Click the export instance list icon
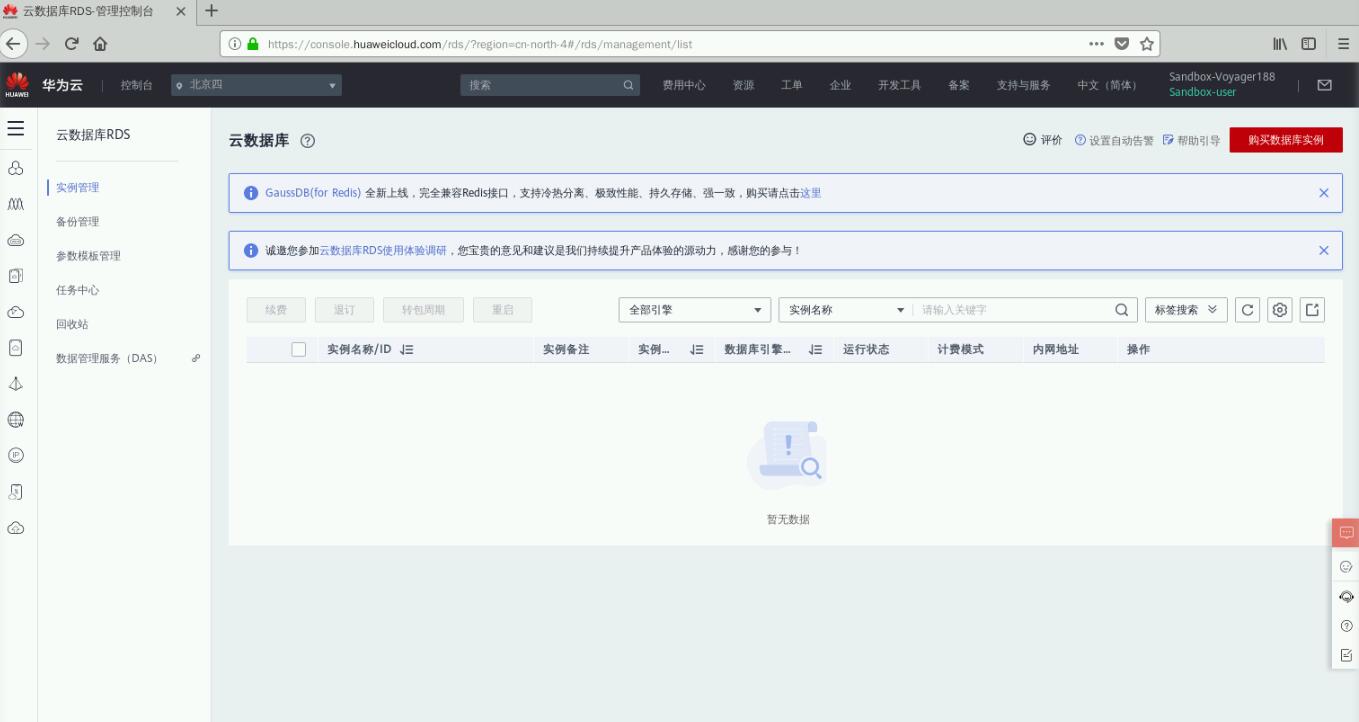Screen dimensions: 1359x722 (x=1313, y=310)
